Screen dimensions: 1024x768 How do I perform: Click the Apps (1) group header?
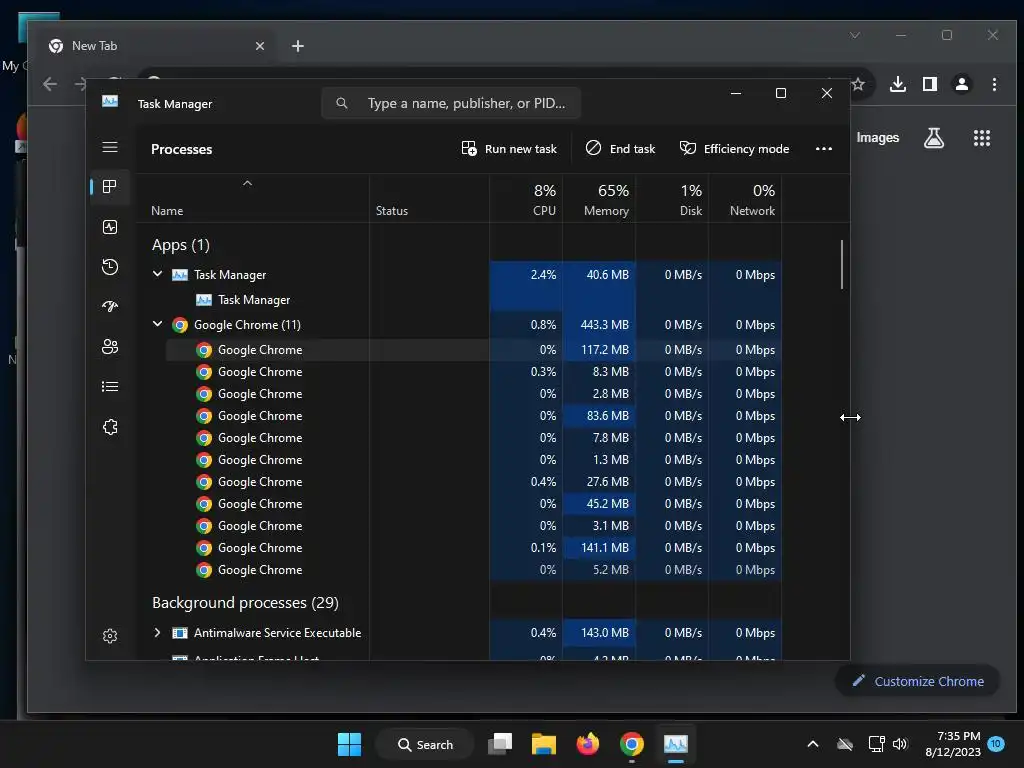(x=181, y=245)
